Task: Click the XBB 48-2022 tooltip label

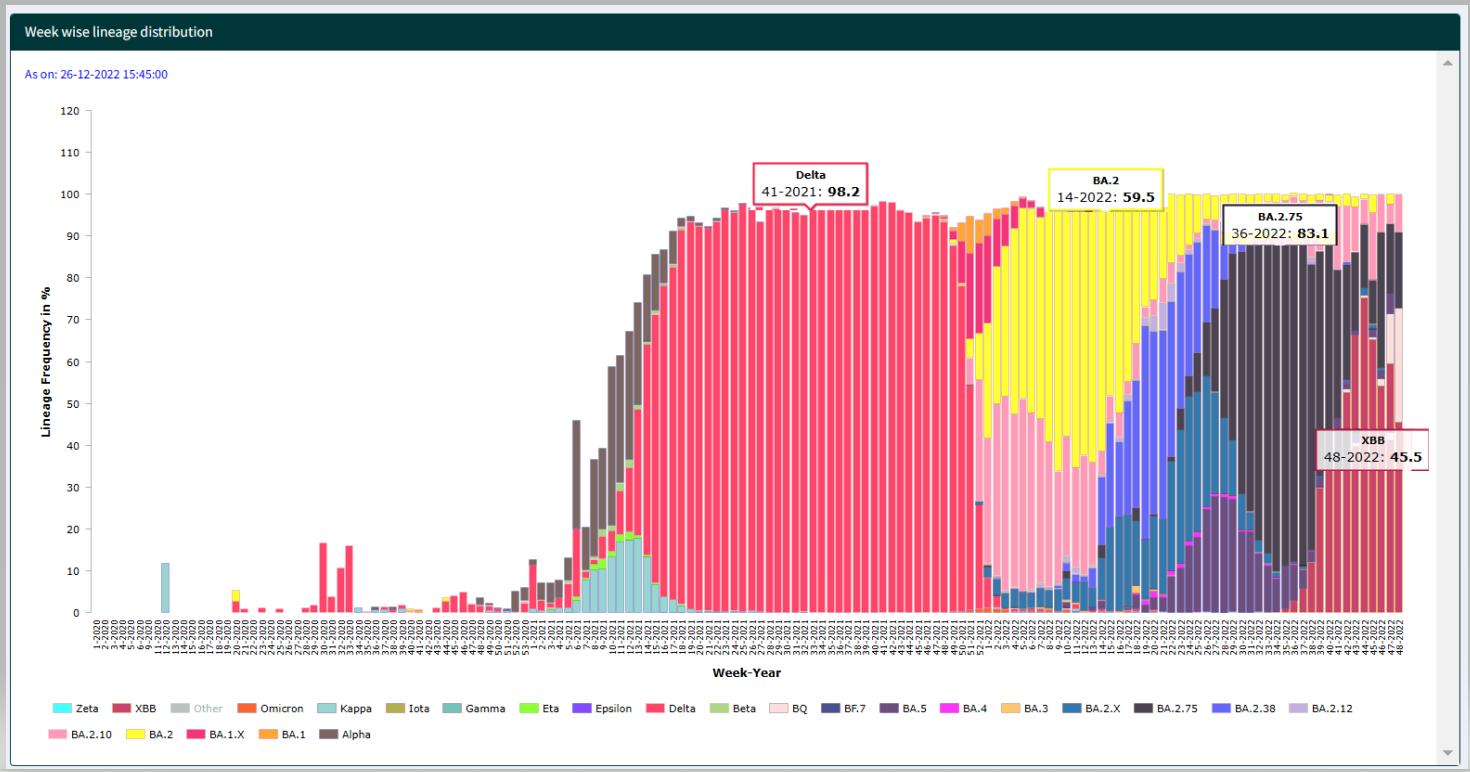Action: point(1372,450)
